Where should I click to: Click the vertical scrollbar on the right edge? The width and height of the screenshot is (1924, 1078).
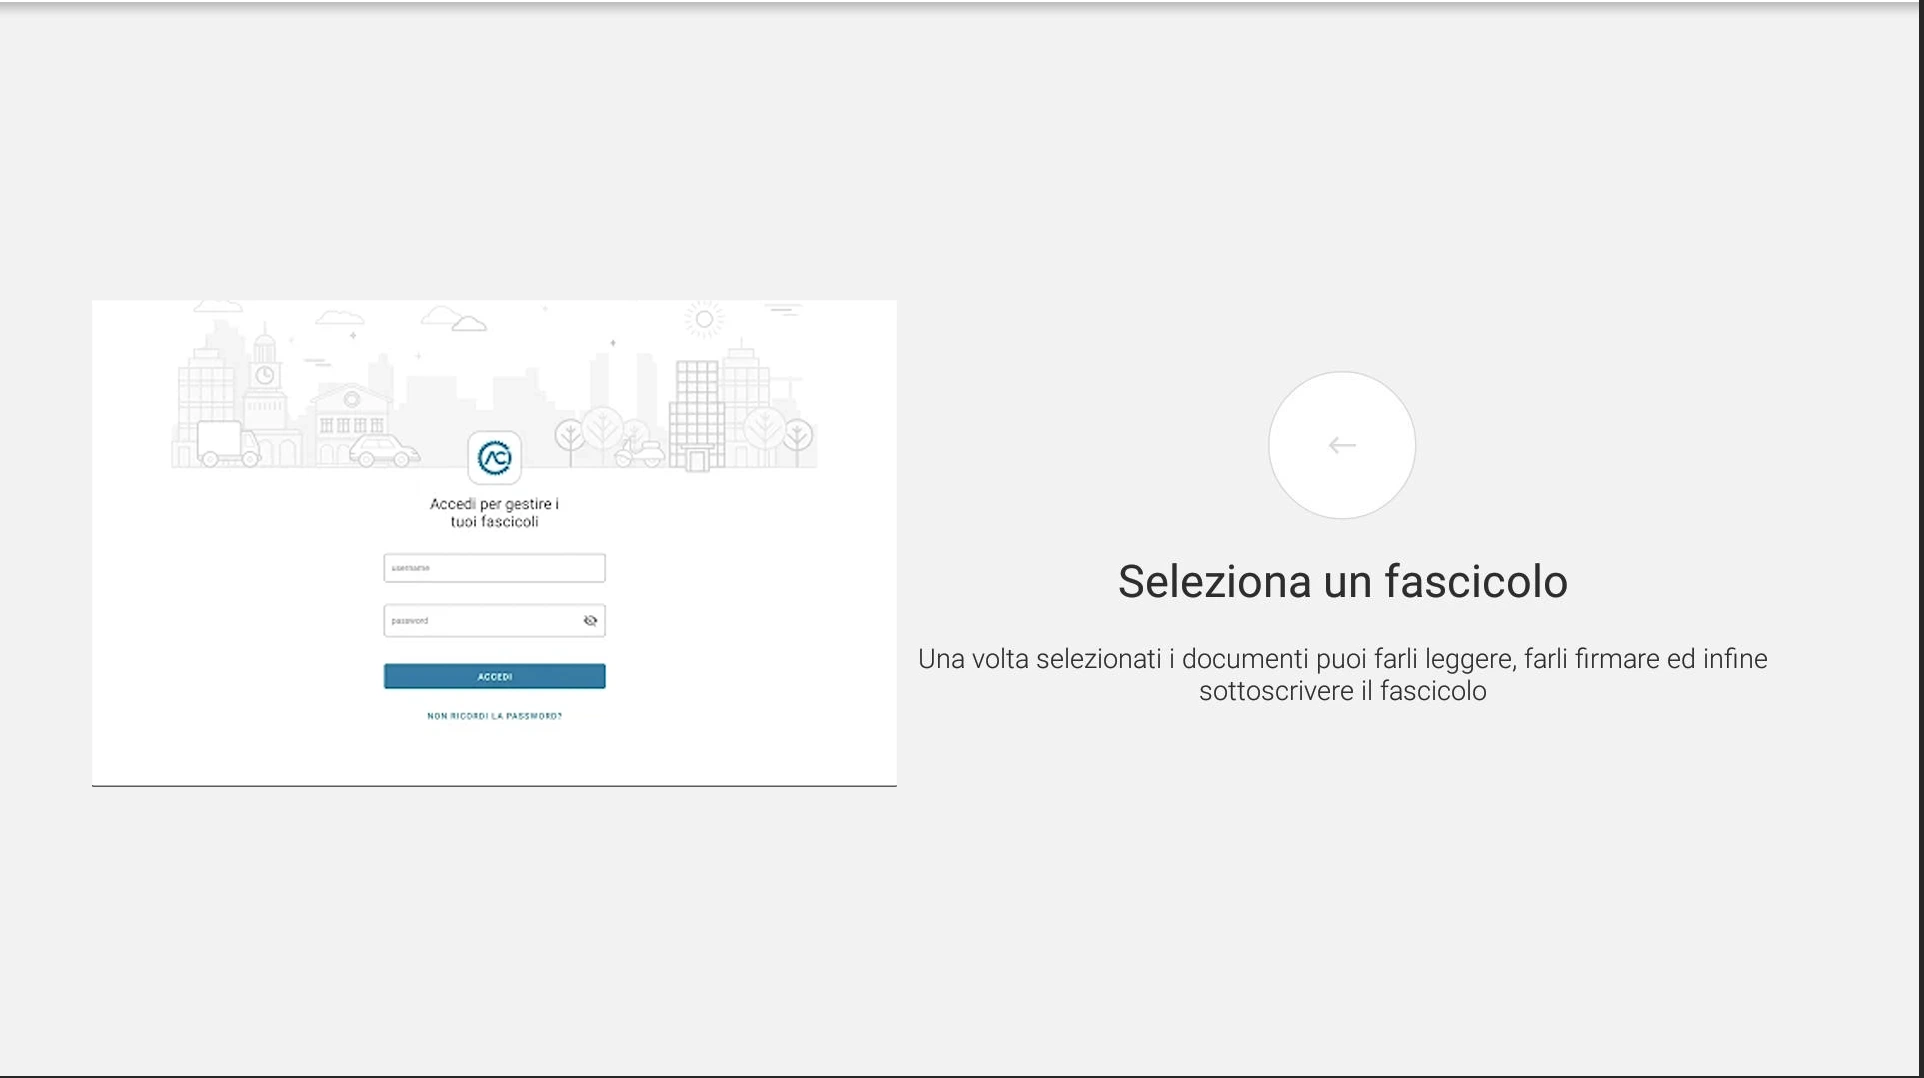[1920, 539]
